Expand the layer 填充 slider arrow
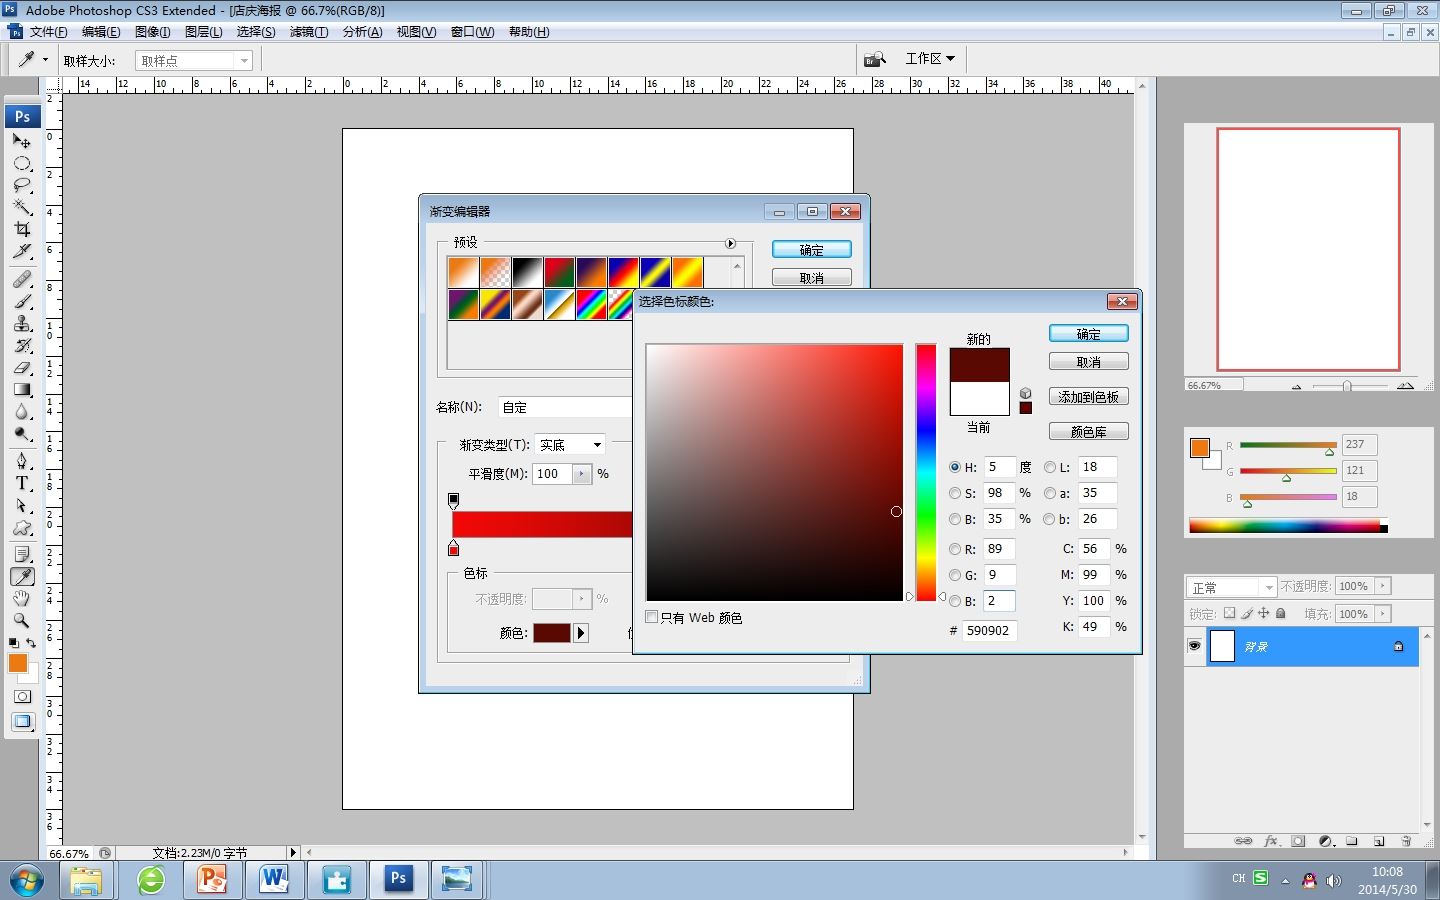The image size is (1440, 900). [1382, 614]
